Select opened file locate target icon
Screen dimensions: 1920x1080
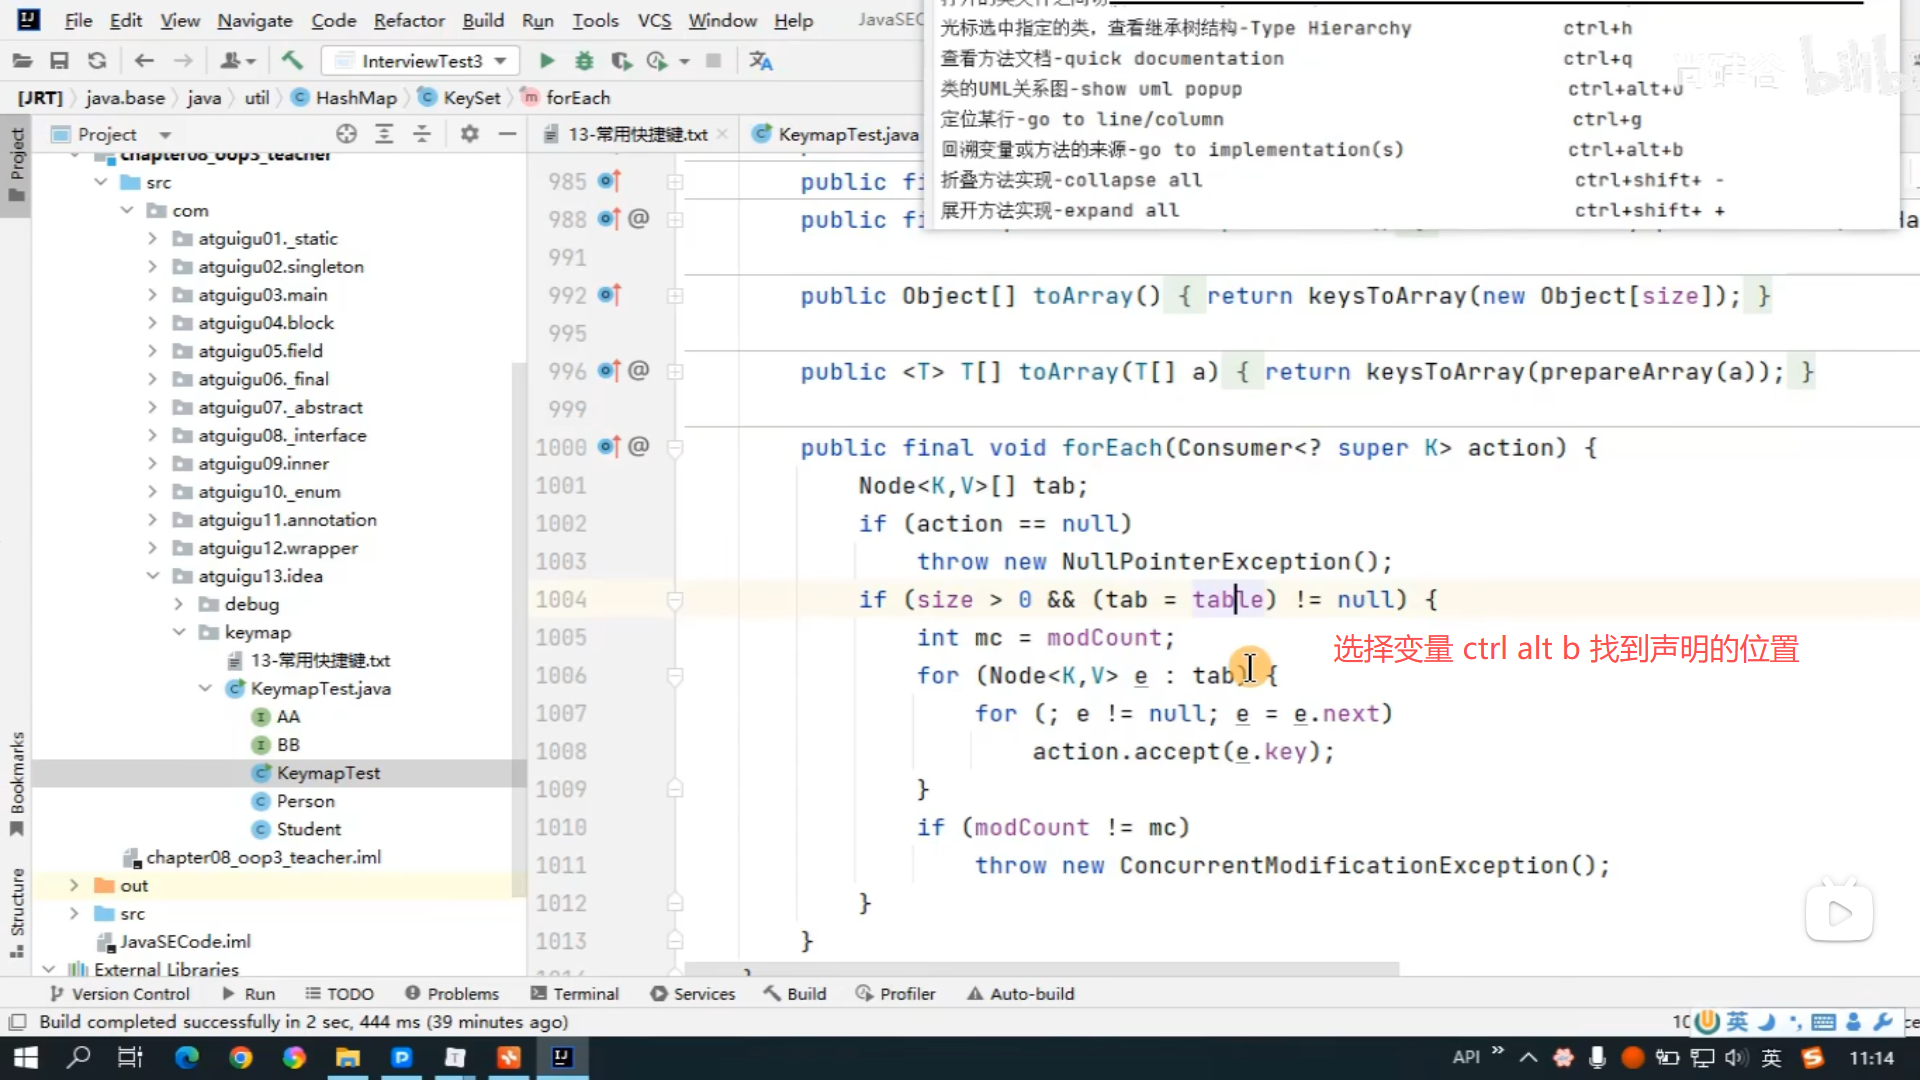346,134
